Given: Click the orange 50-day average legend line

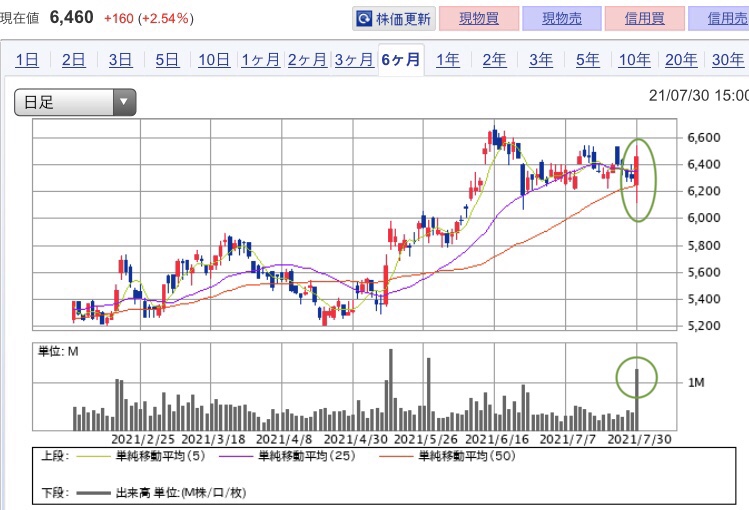Looking at the screenshot, I should point(396,457).
